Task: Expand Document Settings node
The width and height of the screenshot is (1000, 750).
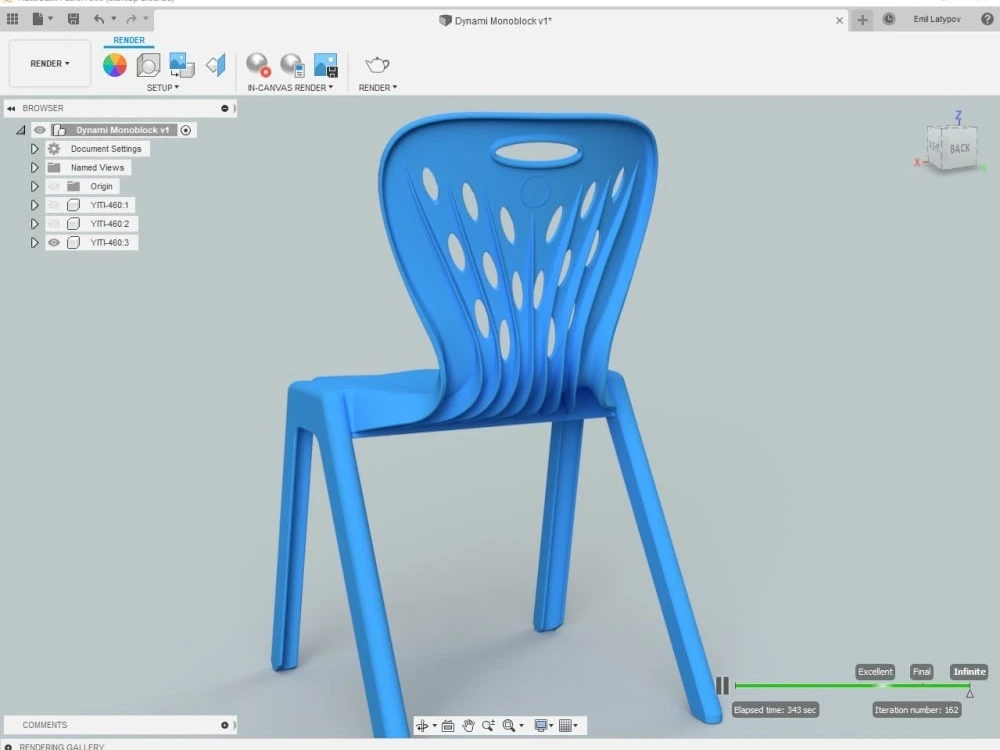Action: (34, 149)
